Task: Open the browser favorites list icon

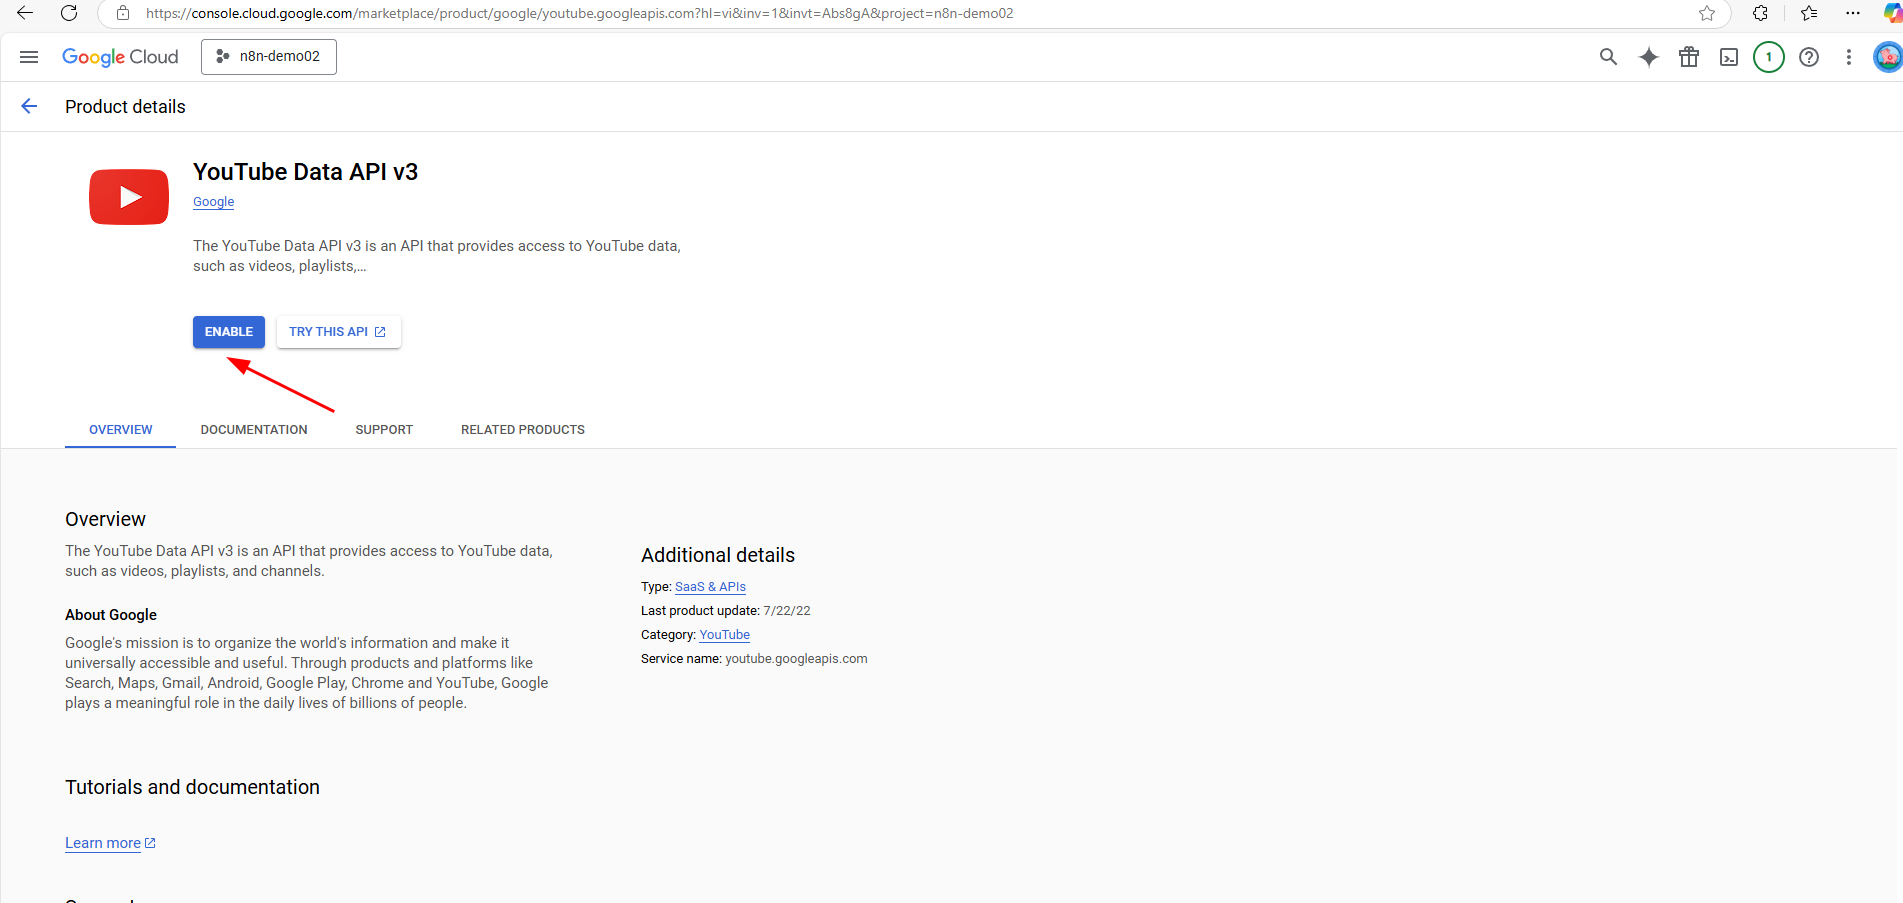Action: (x=1809, y=13)
